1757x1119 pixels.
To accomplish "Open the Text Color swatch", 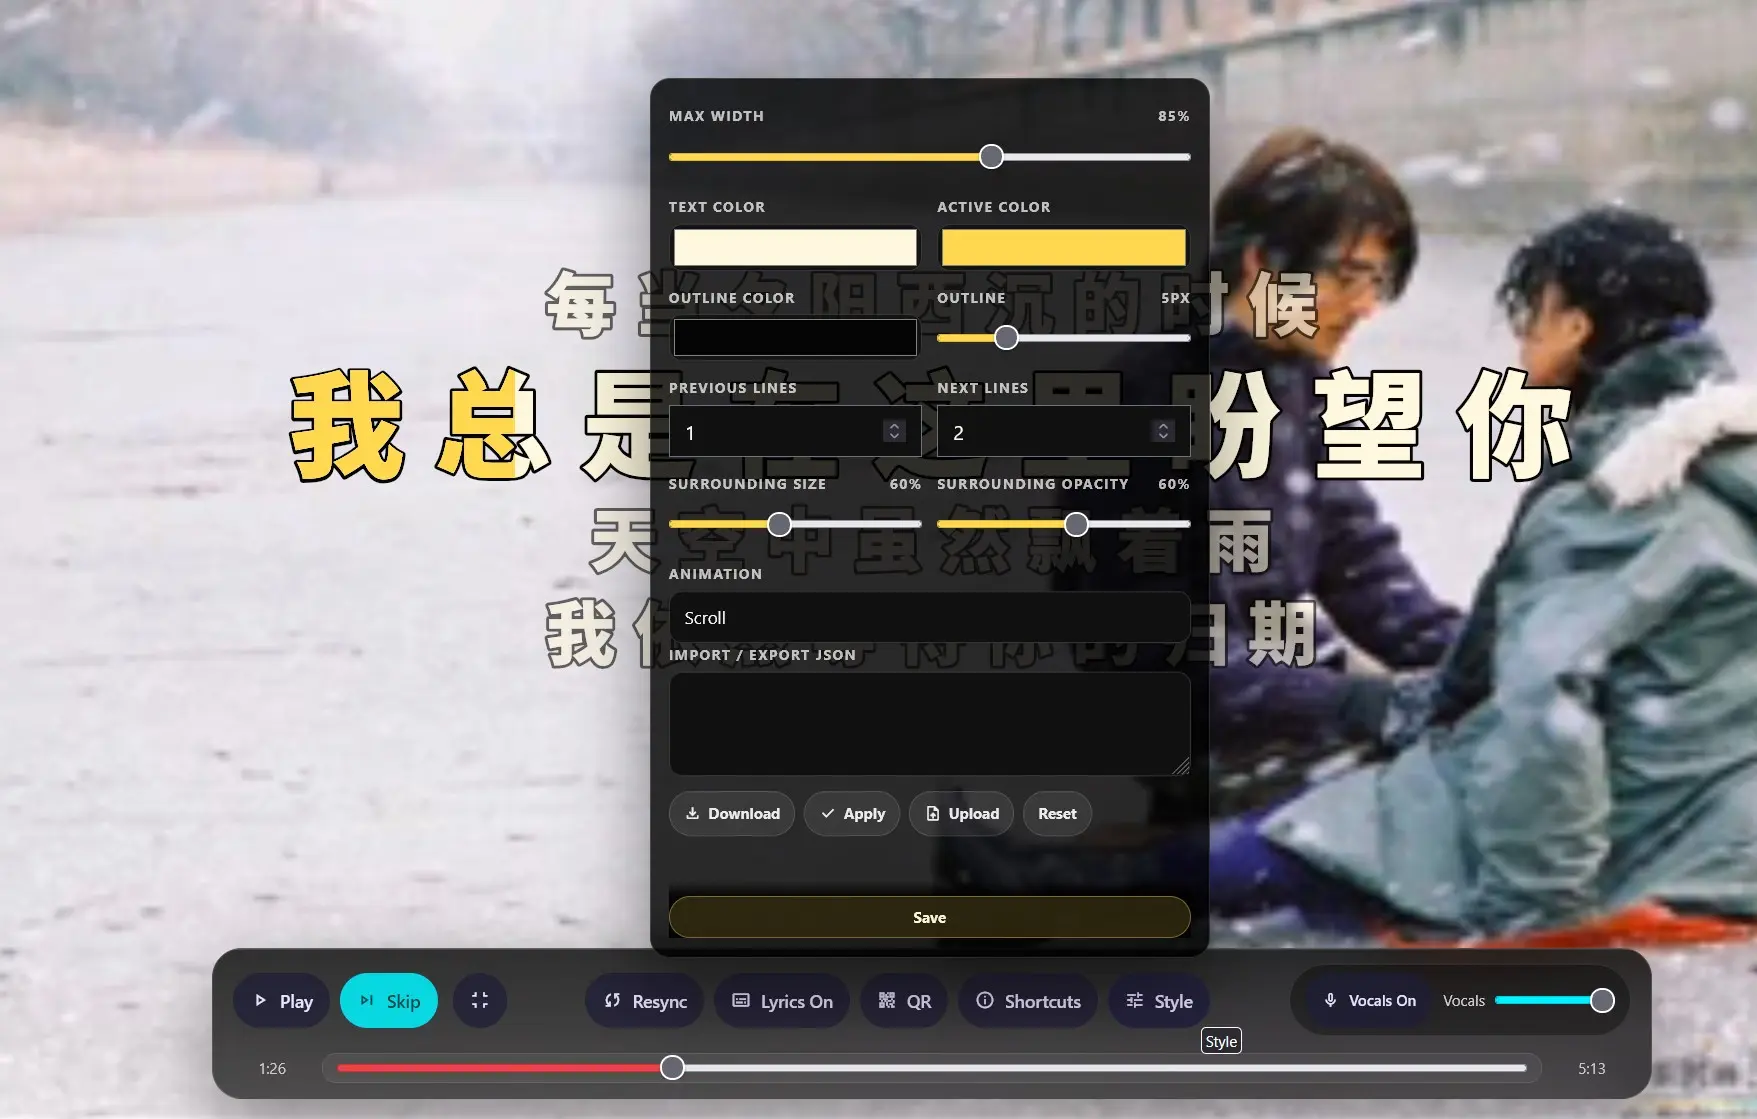I will pos(795,247).
